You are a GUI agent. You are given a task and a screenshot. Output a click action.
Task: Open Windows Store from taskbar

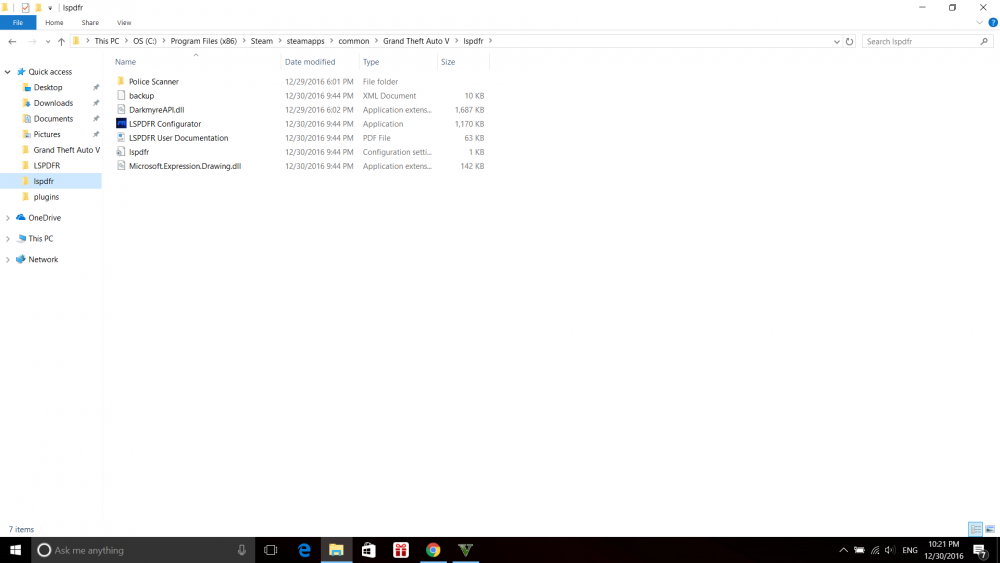pyautogui.click(x=369, y=550)
